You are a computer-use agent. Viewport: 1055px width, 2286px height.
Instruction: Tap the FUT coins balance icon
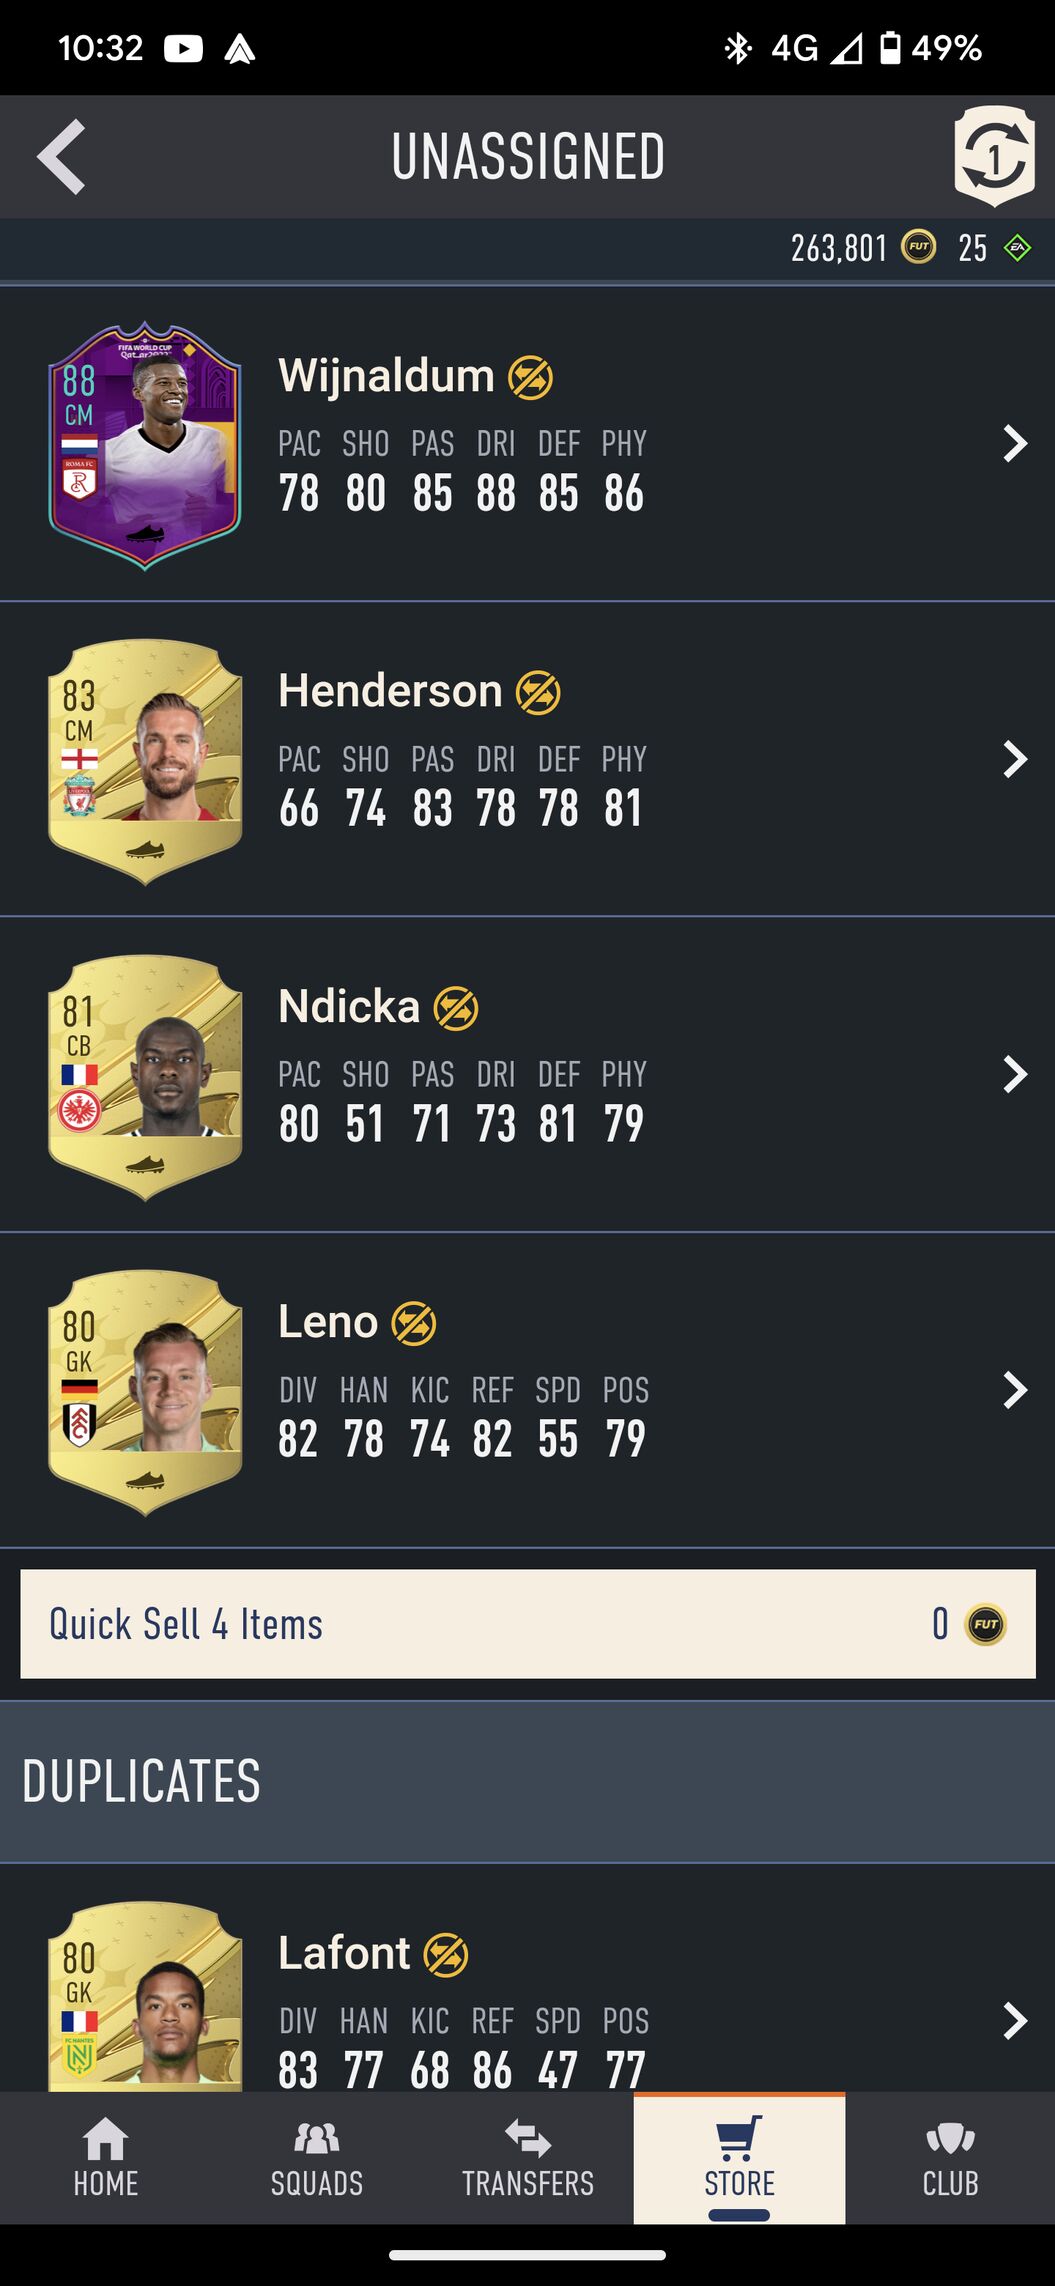(x=919, y=247)
